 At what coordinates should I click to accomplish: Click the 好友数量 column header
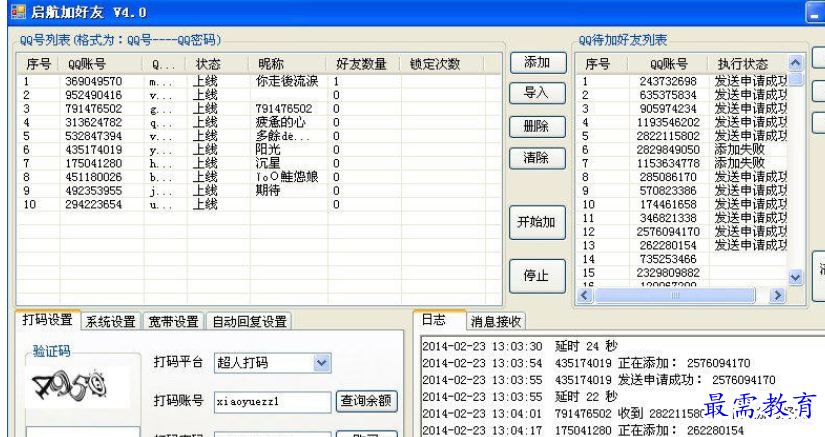coord(364,64)
